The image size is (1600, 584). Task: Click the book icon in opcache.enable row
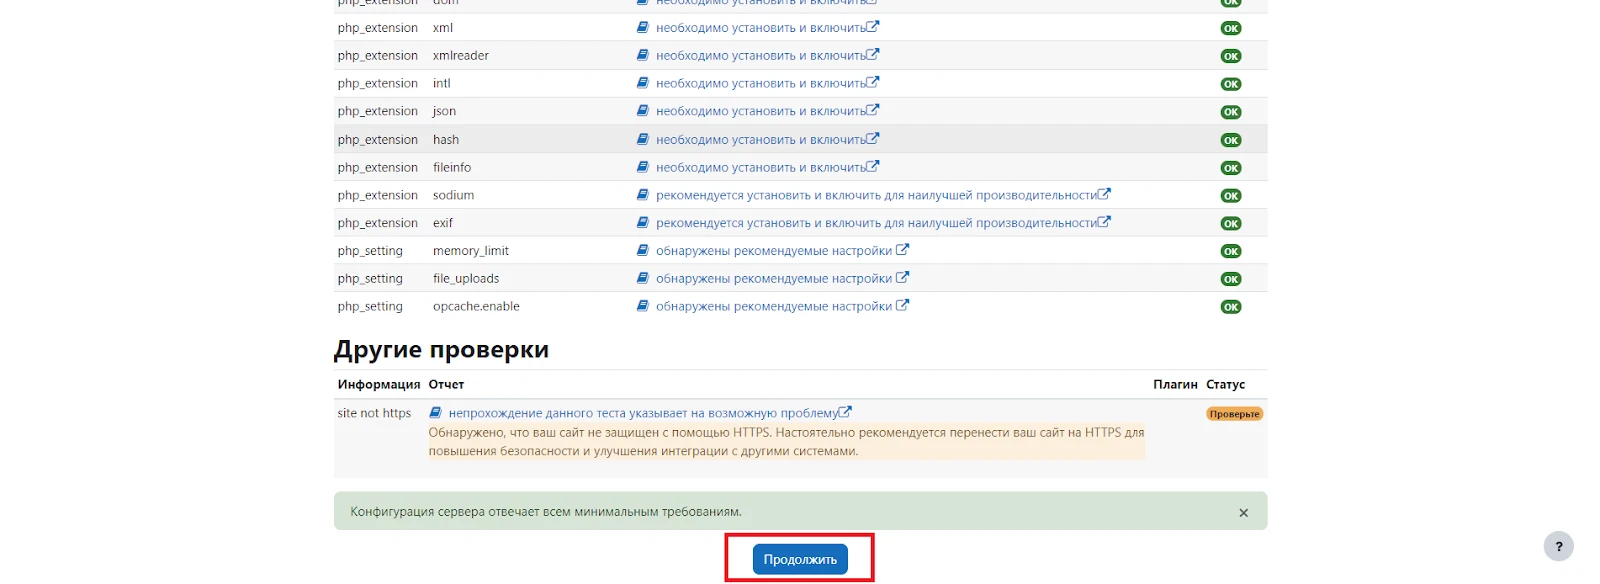(x=643, y=306)
